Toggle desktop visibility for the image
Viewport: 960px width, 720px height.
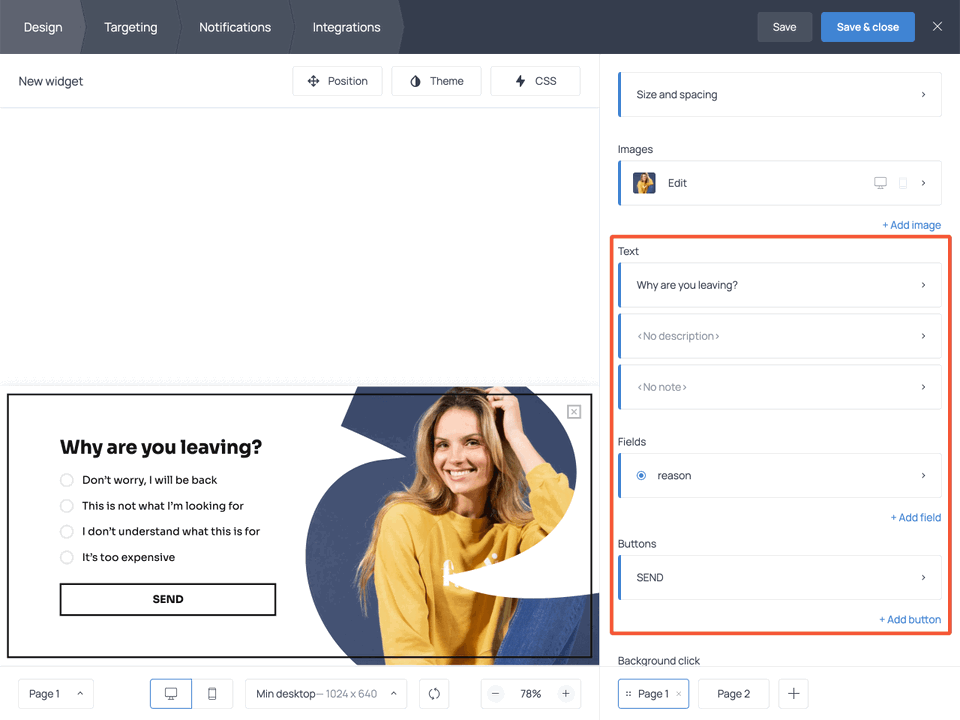pos(880,183)
